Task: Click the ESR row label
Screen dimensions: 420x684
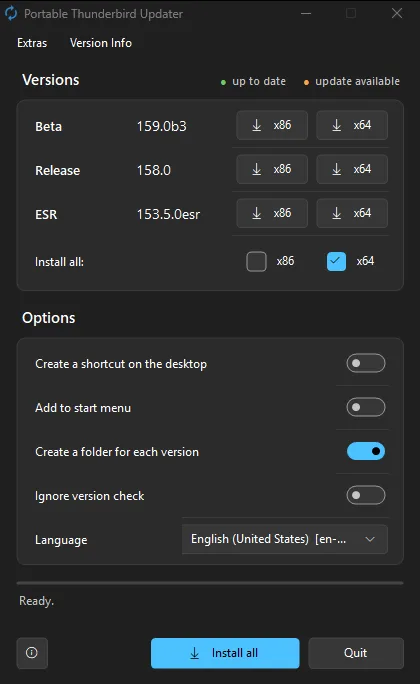Action: tap(46, 215)
